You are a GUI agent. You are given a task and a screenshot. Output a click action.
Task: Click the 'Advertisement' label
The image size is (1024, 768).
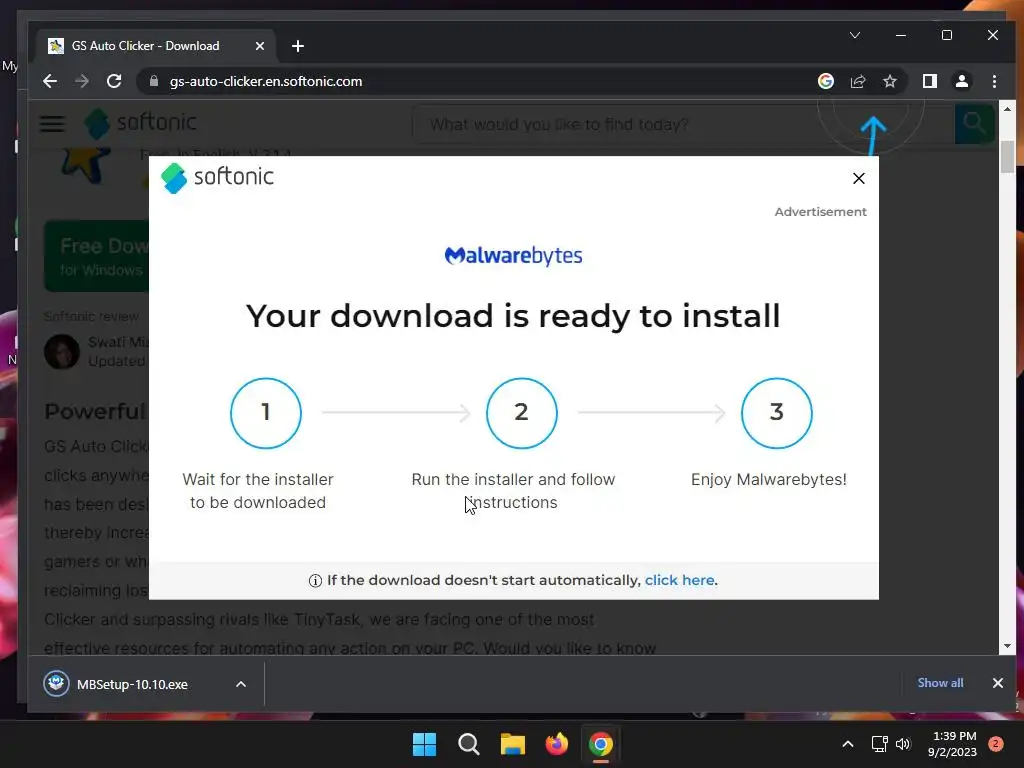820,212
